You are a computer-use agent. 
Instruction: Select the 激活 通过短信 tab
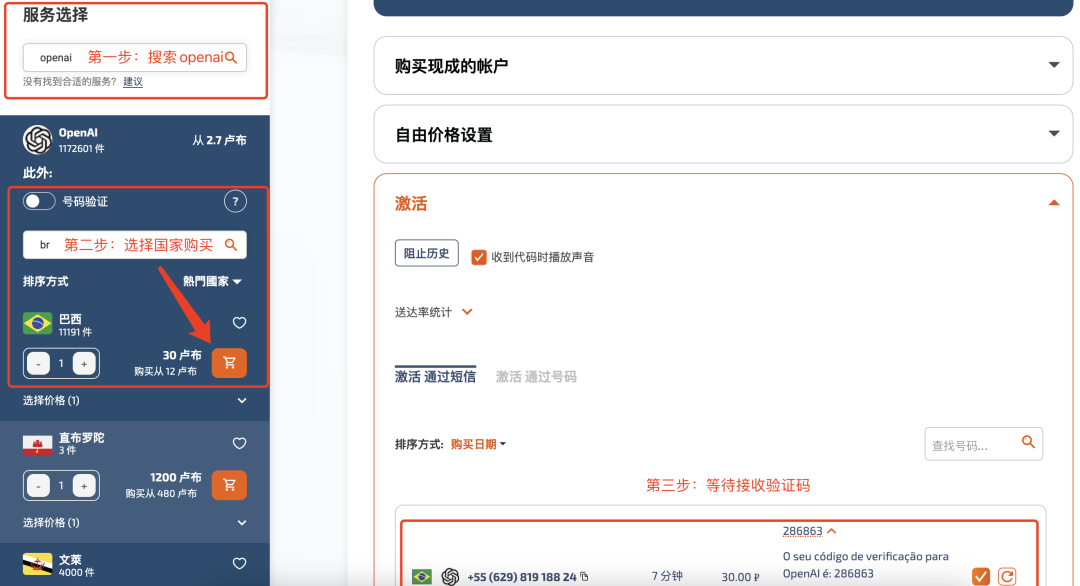[x=435, y=377]
